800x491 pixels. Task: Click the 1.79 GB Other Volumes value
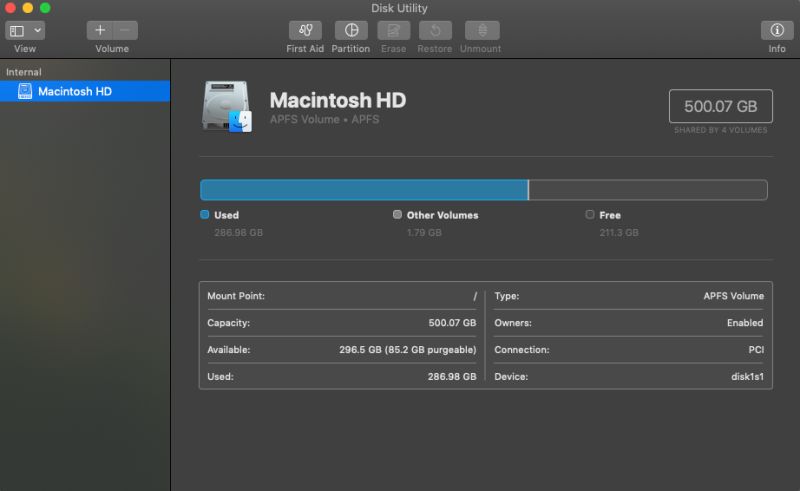click(x=424, y=233)
